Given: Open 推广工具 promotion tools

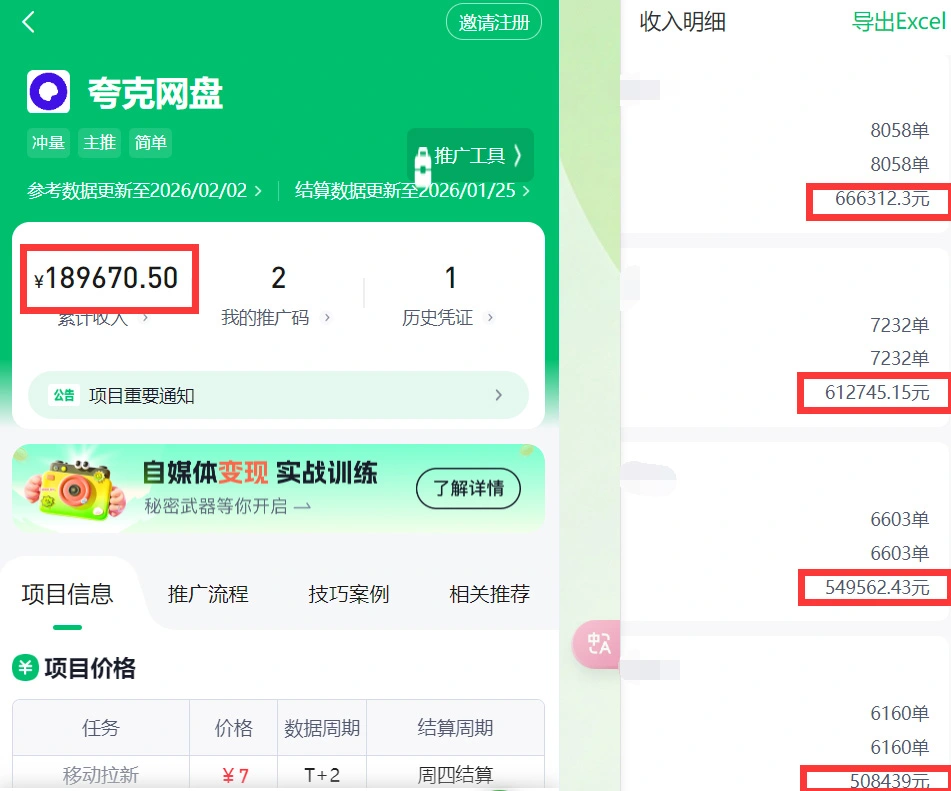Looking at the screenshot, I should tap(471, 155).
